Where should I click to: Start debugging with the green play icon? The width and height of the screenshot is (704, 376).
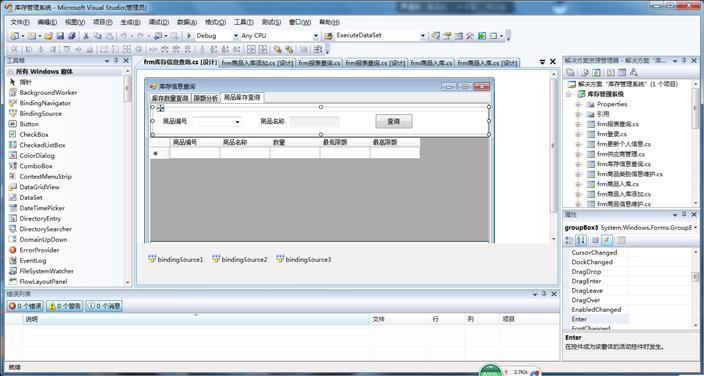click(x=189, y=36)
